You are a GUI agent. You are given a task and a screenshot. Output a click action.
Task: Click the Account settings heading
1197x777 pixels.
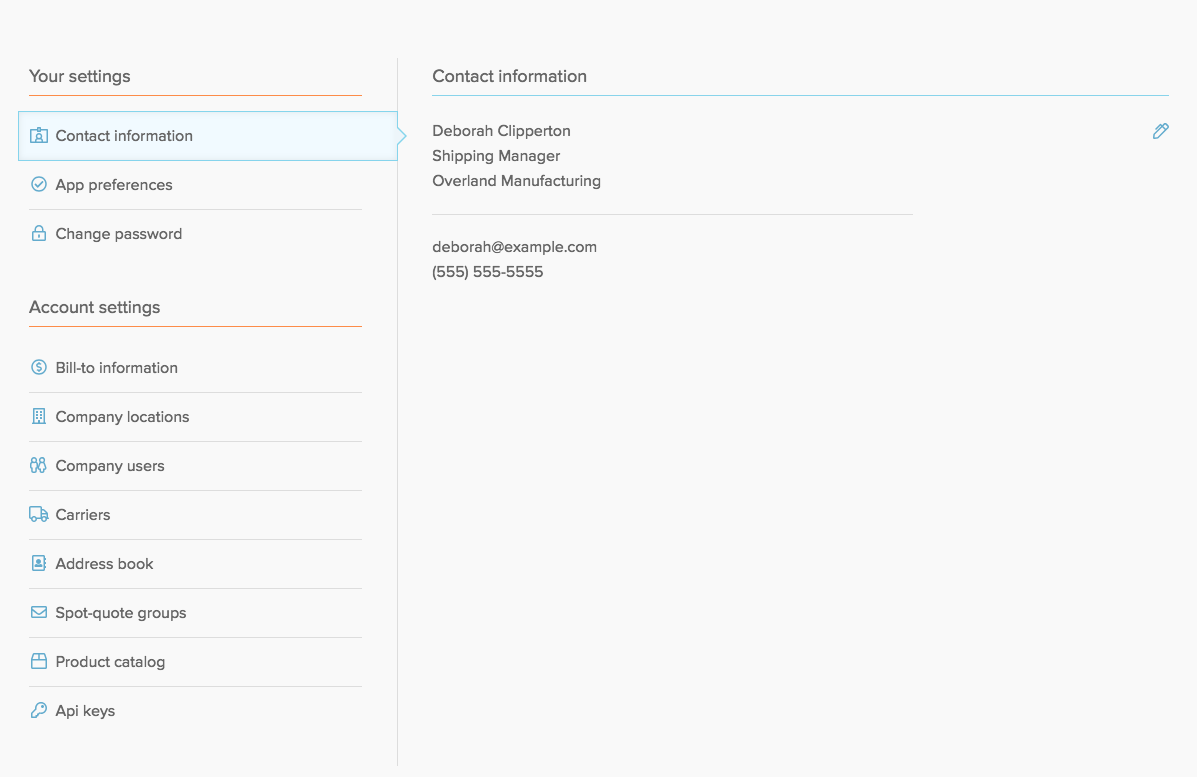tap(95, 307)
